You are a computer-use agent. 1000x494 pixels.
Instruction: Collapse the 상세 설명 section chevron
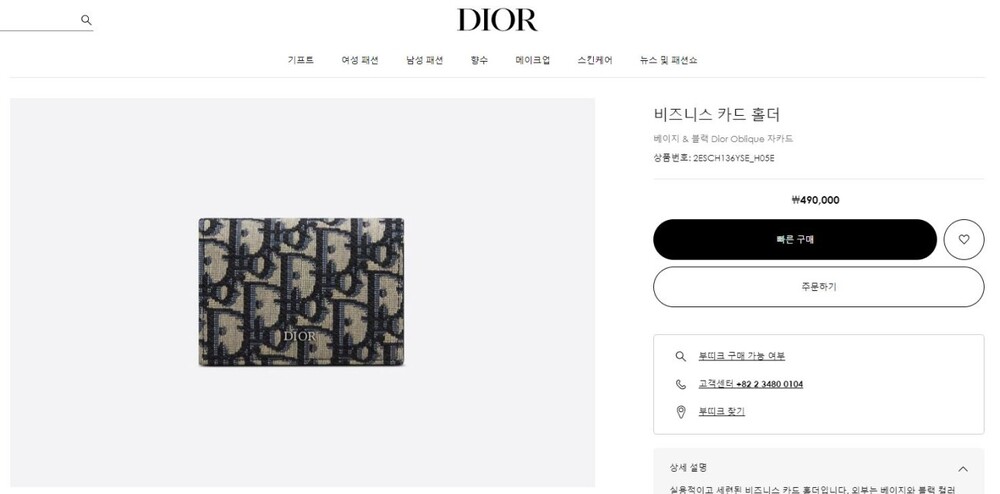[x=963, y=469]
